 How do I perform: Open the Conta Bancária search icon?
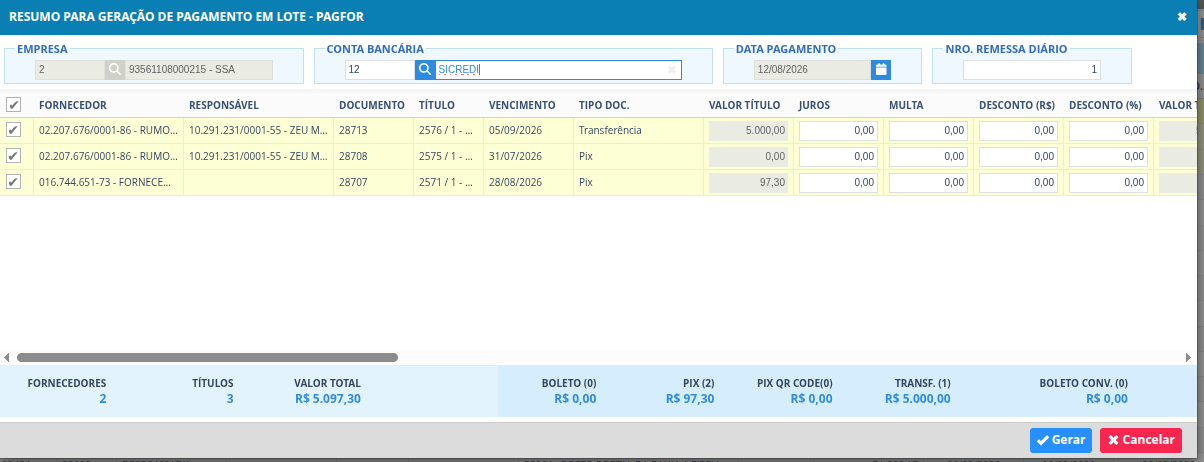pyautogui.click(x=425, y=70)
